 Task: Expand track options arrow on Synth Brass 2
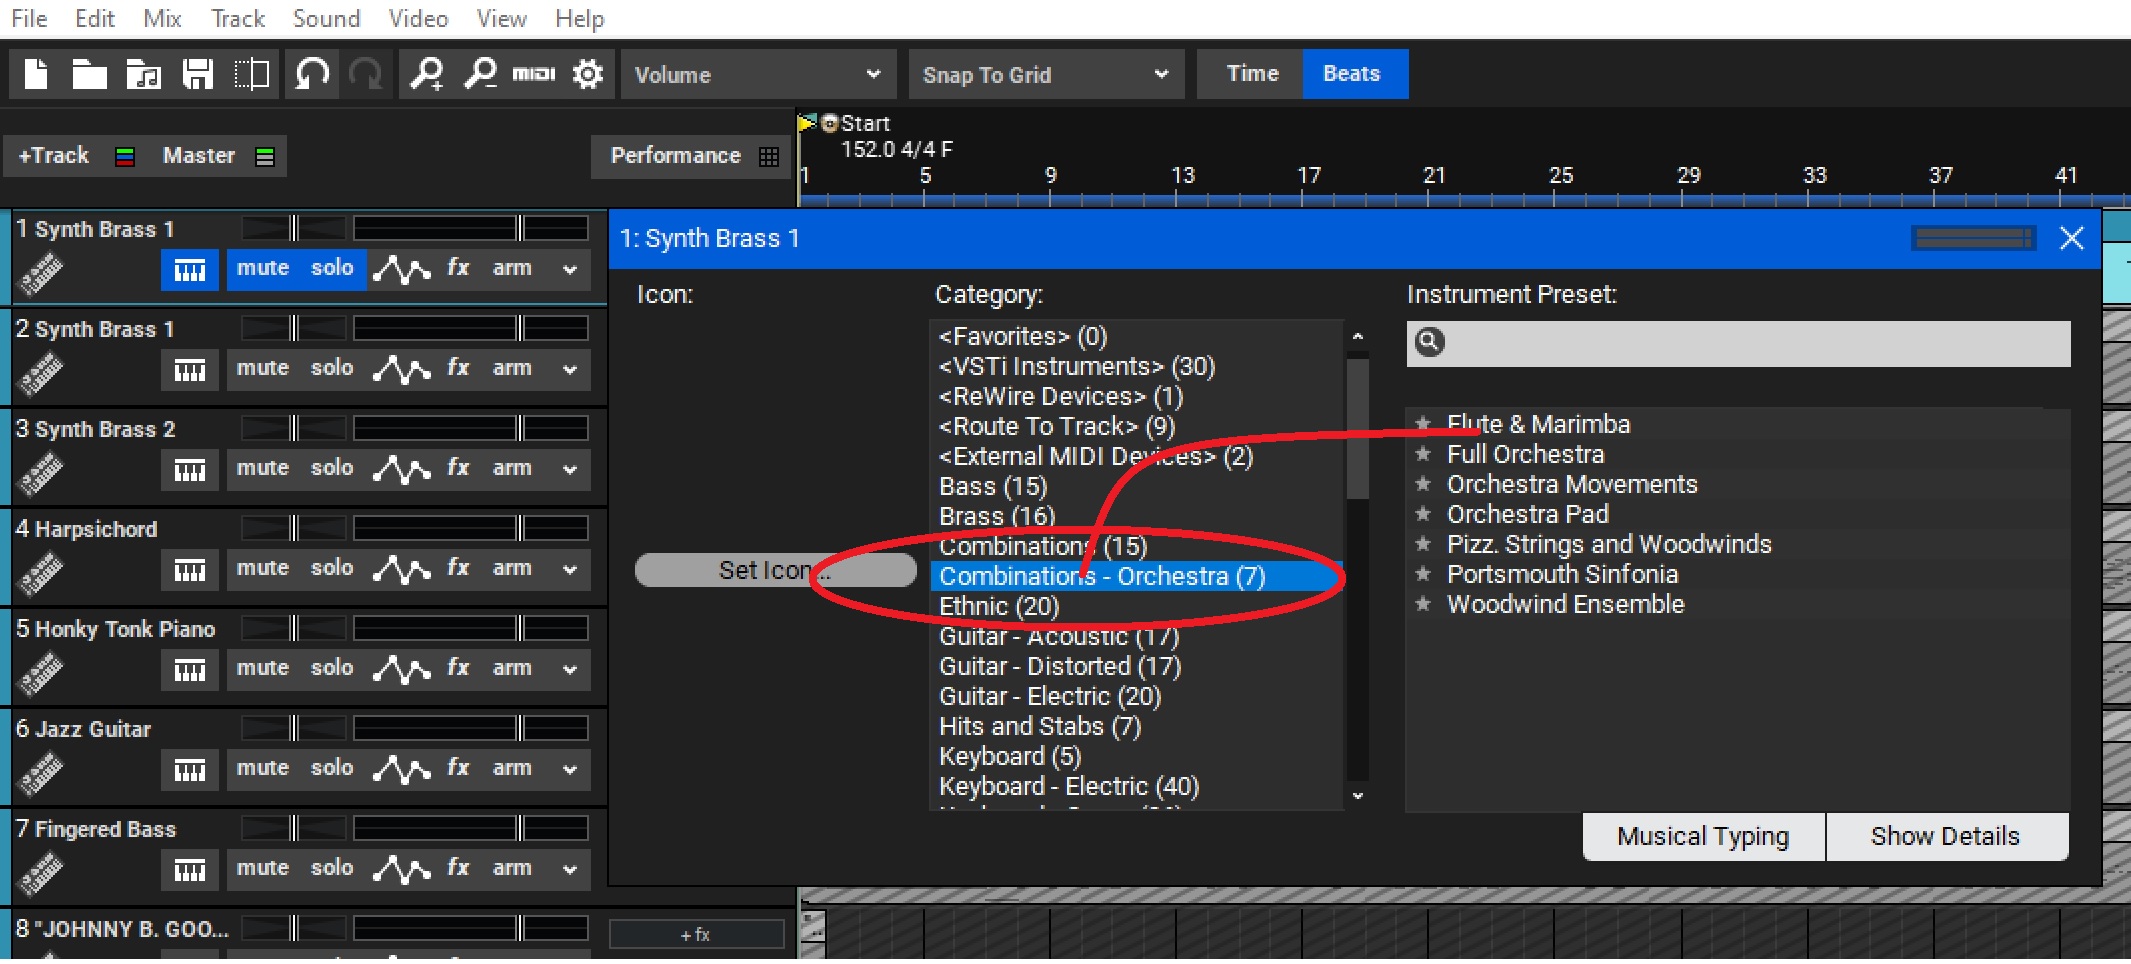[x=570, y=469]
